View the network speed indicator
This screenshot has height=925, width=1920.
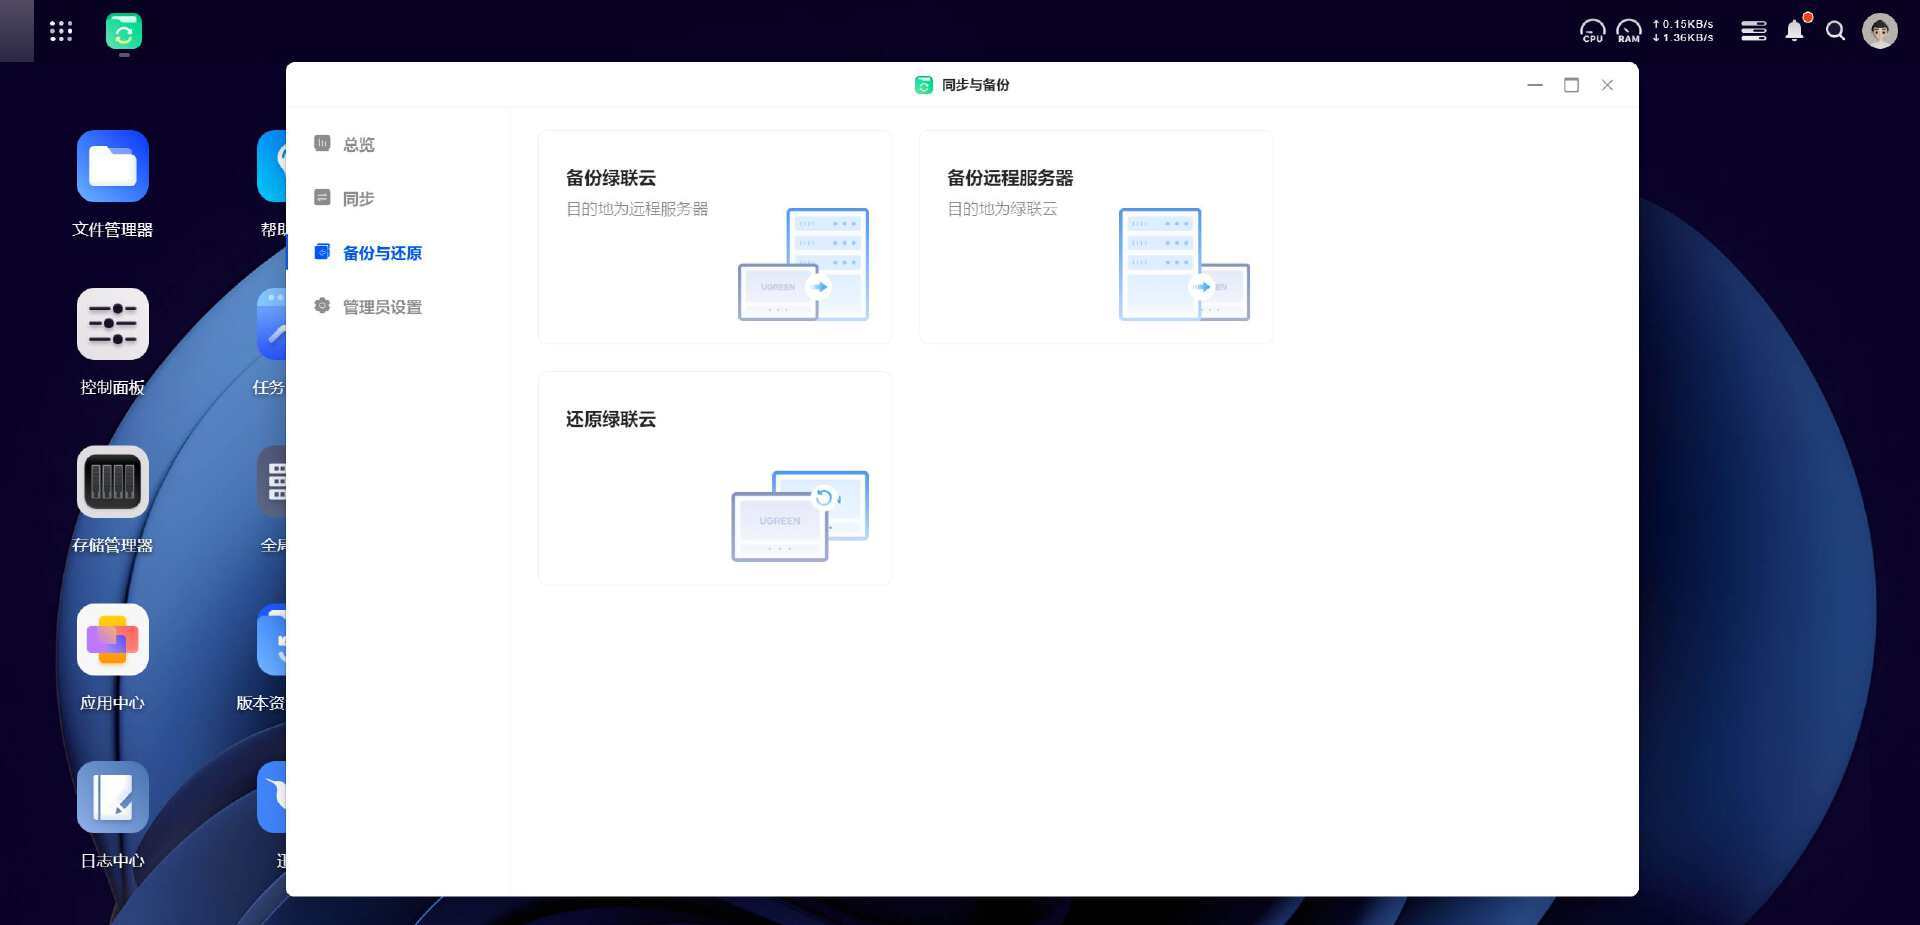(x=1683, y=31)
